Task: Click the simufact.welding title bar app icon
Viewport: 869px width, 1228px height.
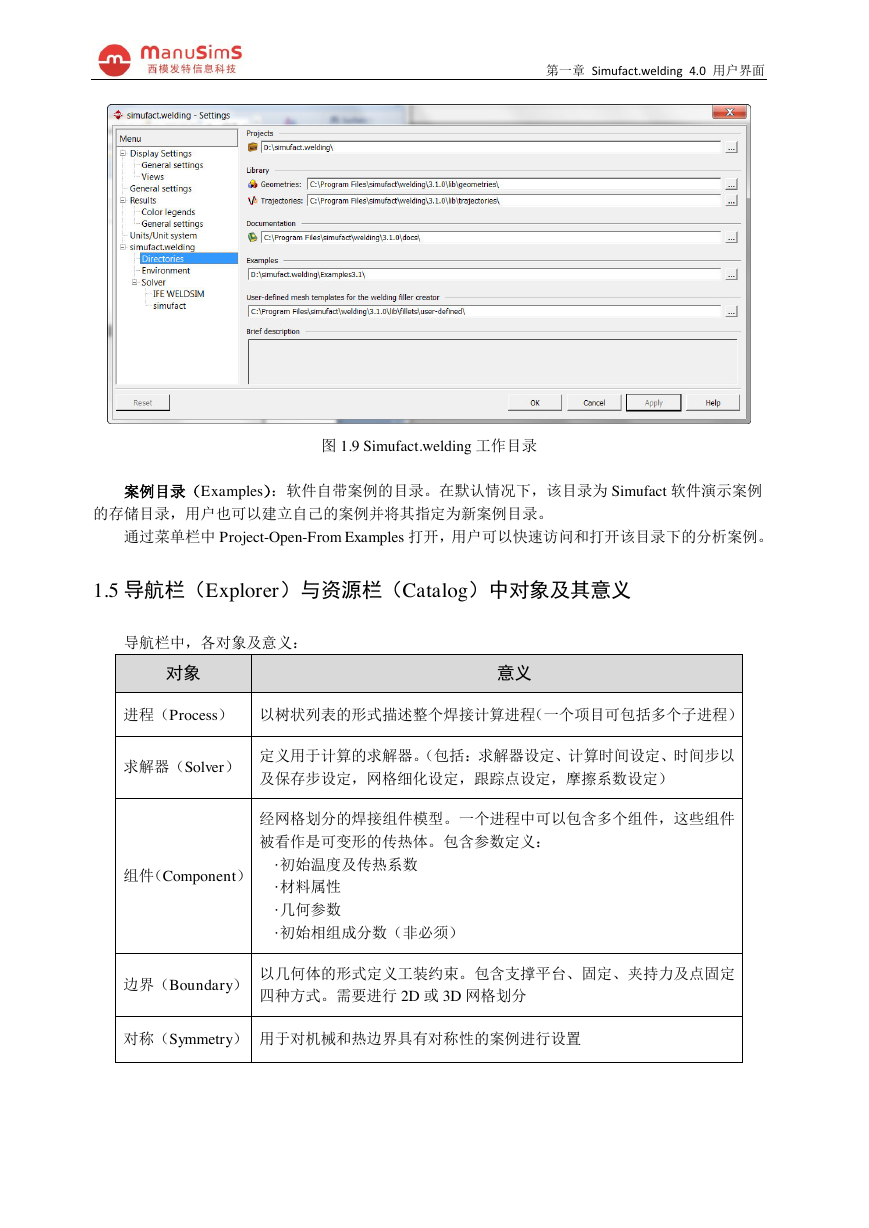Action: (118, 115)
